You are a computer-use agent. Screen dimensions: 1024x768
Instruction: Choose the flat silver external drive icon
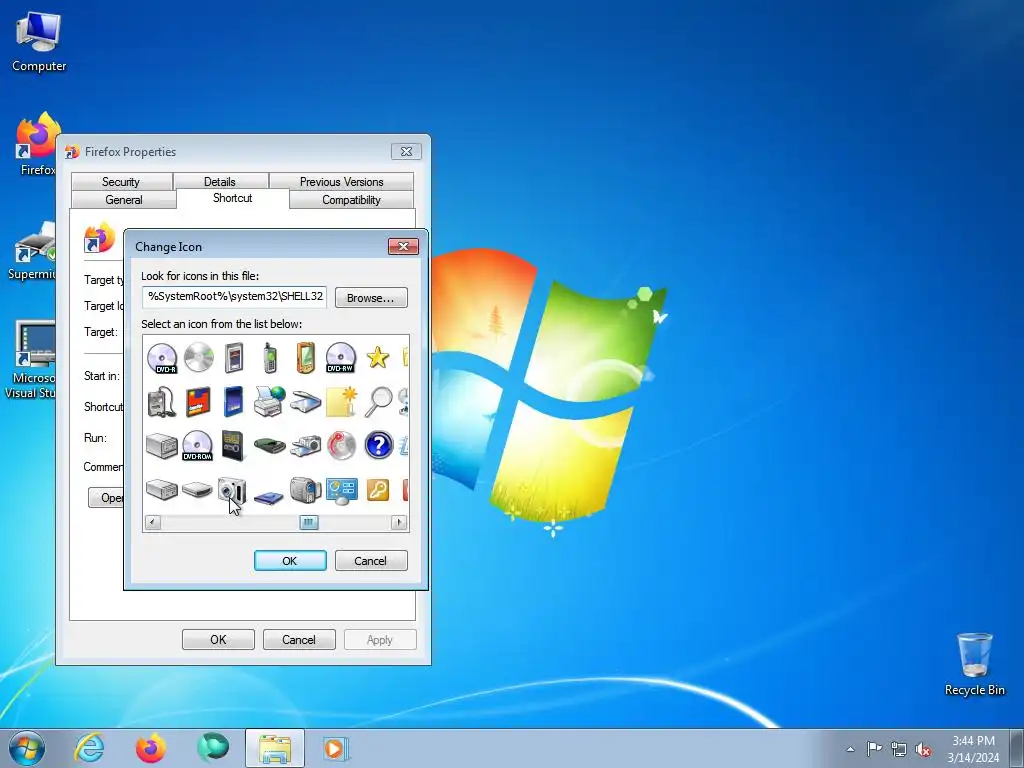click(197, 489)
